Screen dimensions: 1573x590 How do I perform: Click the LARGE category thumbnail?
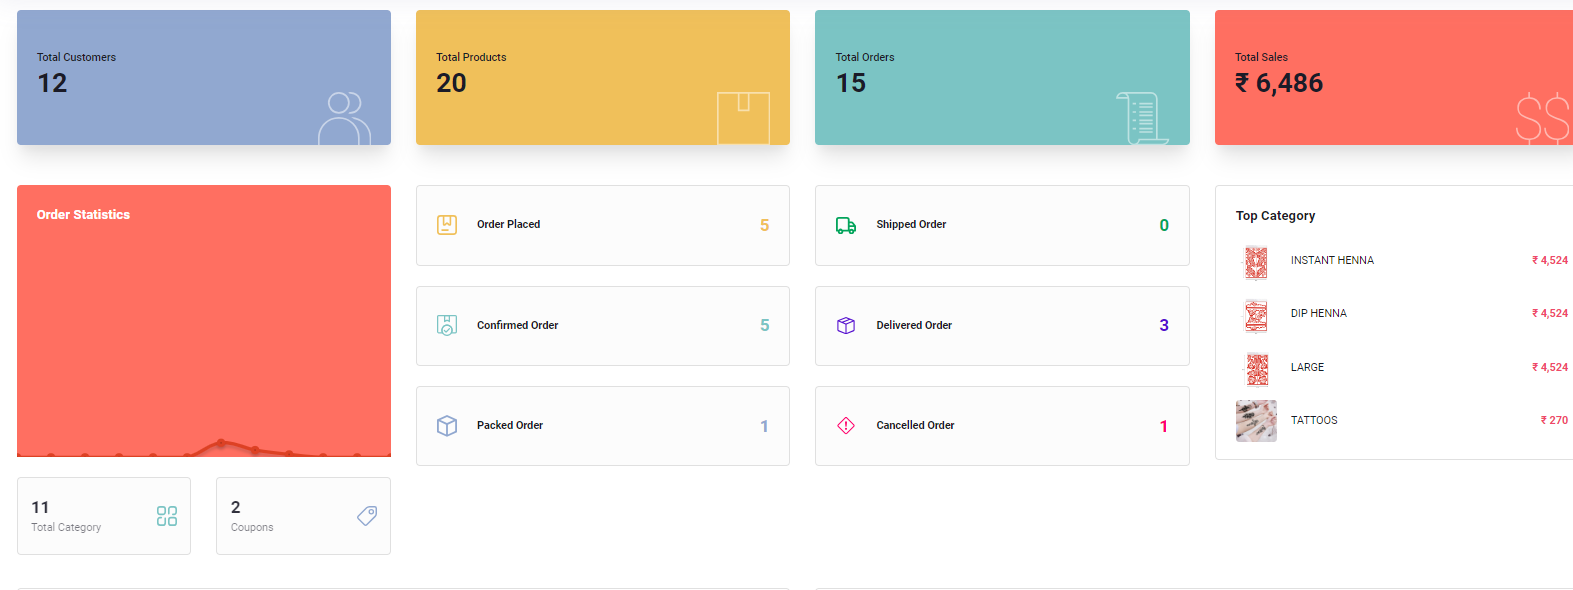(1256, 368)
